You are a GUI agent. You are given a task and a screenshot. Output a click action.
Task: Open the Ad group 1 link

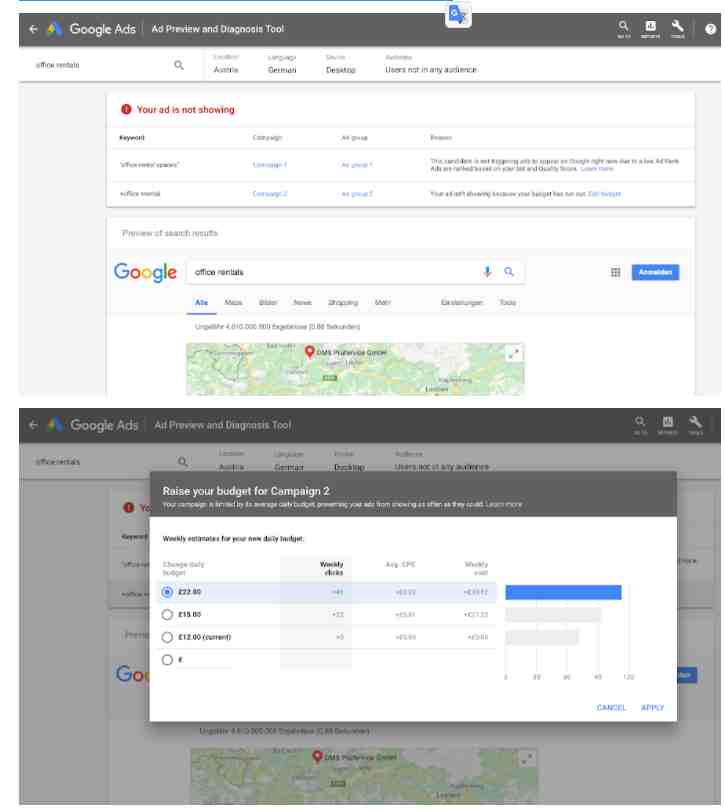(x=357, y=165)
